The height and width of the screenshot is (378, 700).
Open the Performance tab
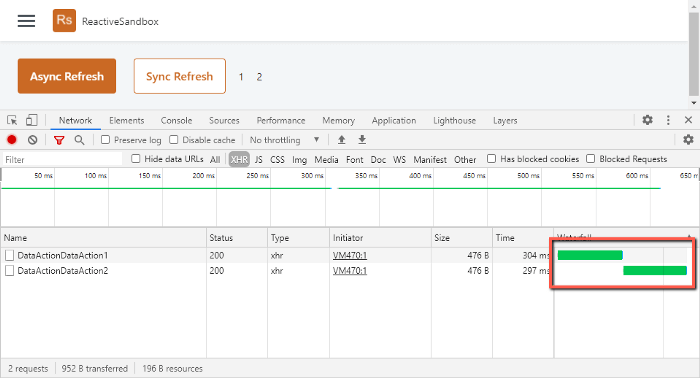[x=281, y=120]
